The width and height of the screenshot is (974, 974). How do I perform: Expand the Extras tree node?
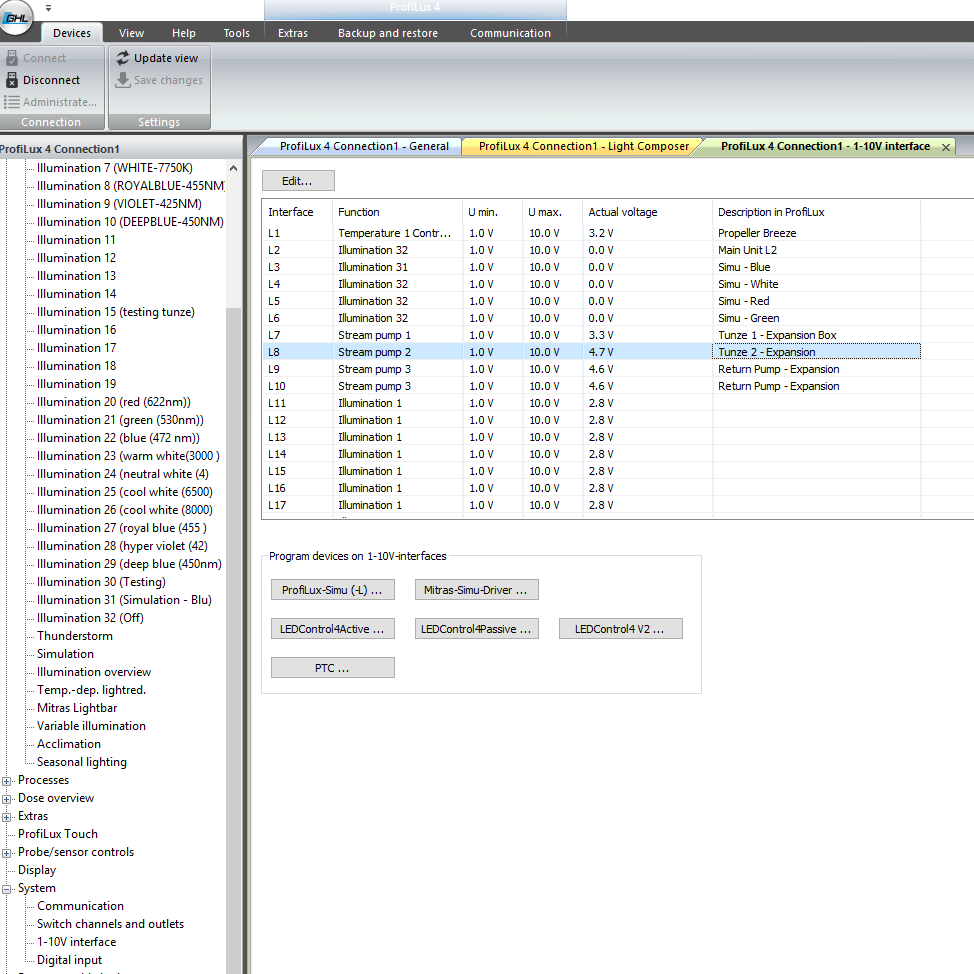(7, 817)
